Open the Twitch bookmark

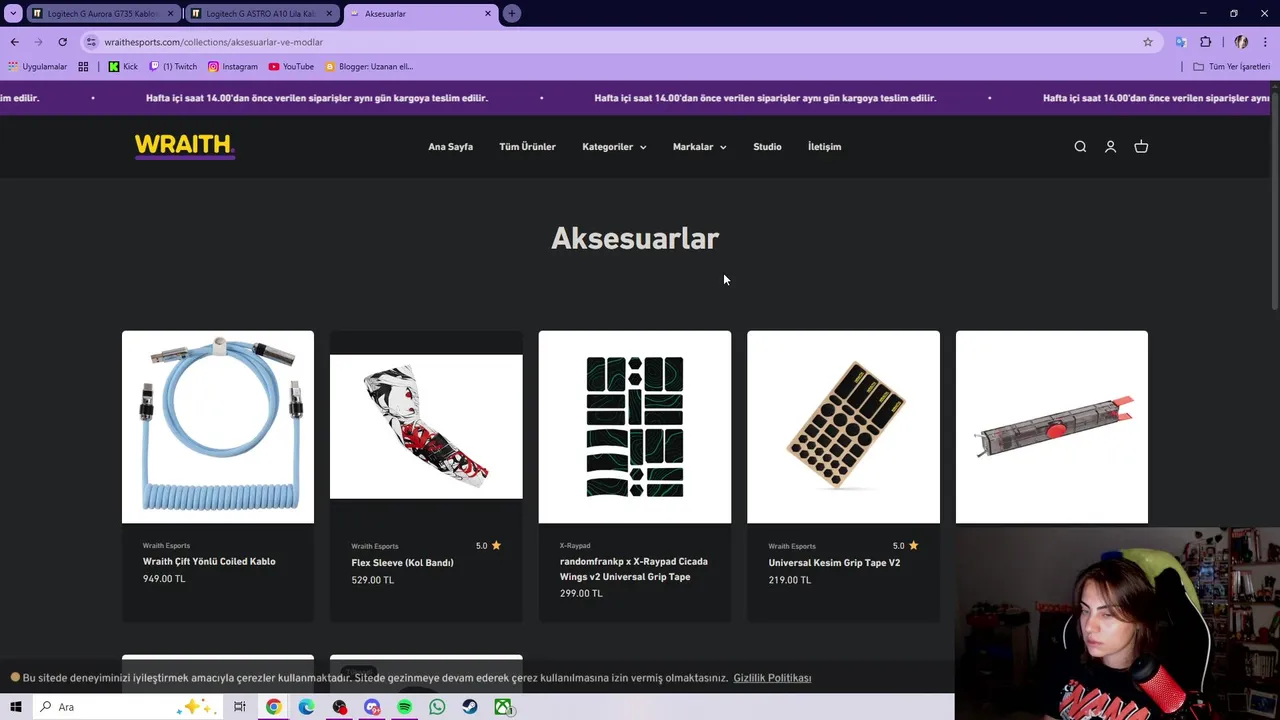coord(173,66)
